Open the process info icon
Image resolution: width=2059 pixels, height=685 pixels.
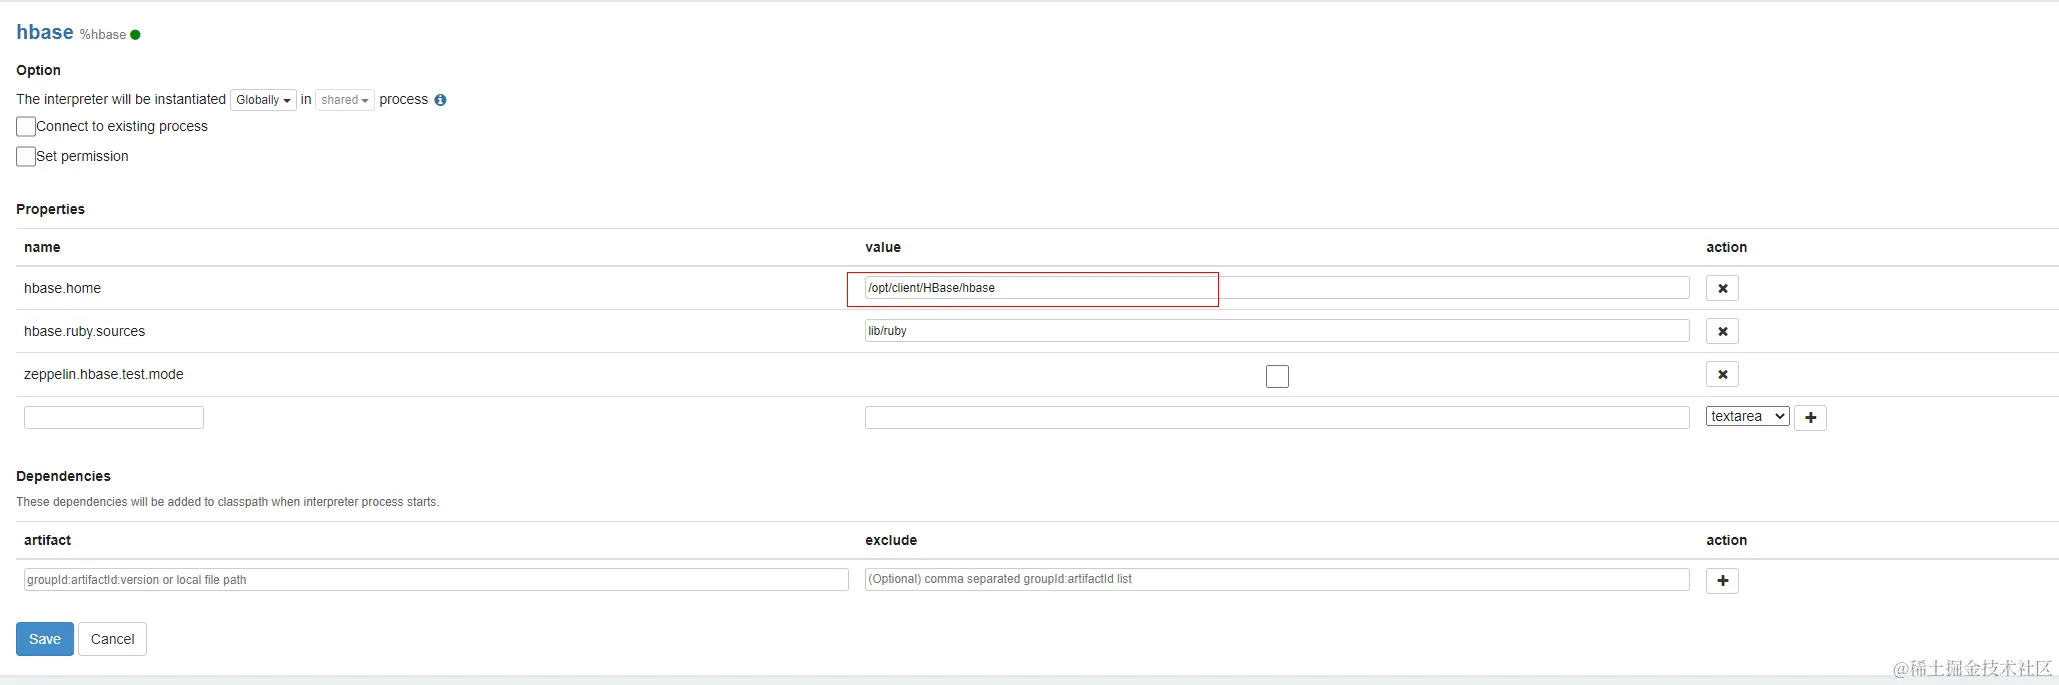pyautogui.click(x=440, y=100)
